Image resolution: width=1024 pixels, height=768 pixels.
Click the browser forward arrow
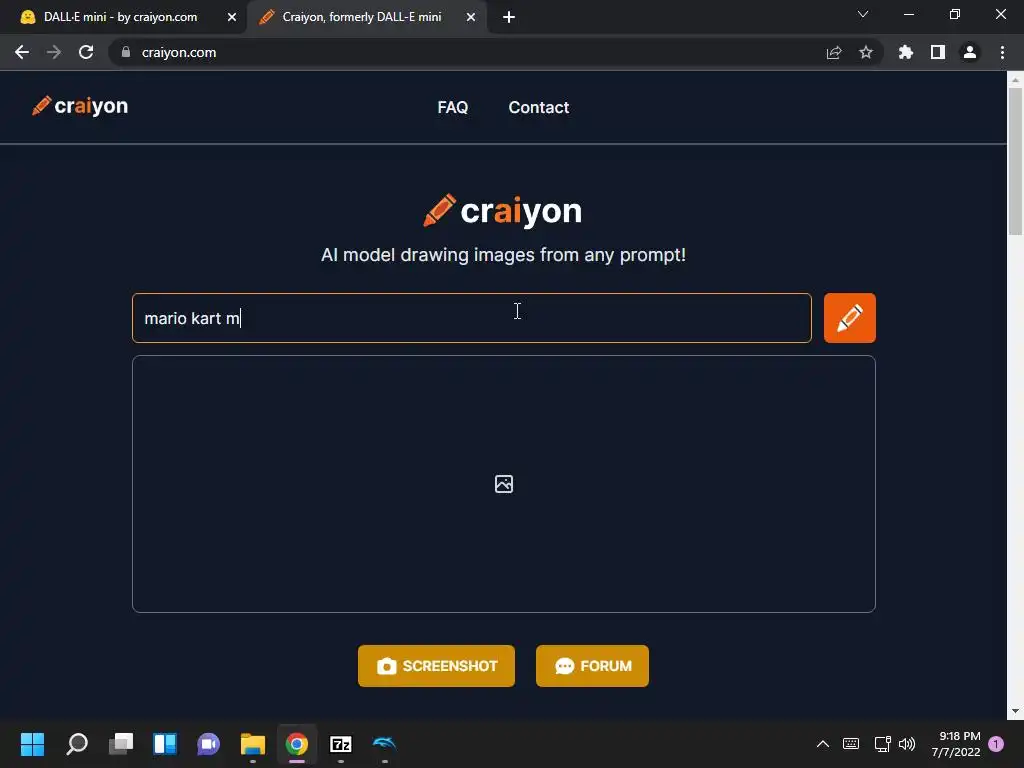click(54, 52)
